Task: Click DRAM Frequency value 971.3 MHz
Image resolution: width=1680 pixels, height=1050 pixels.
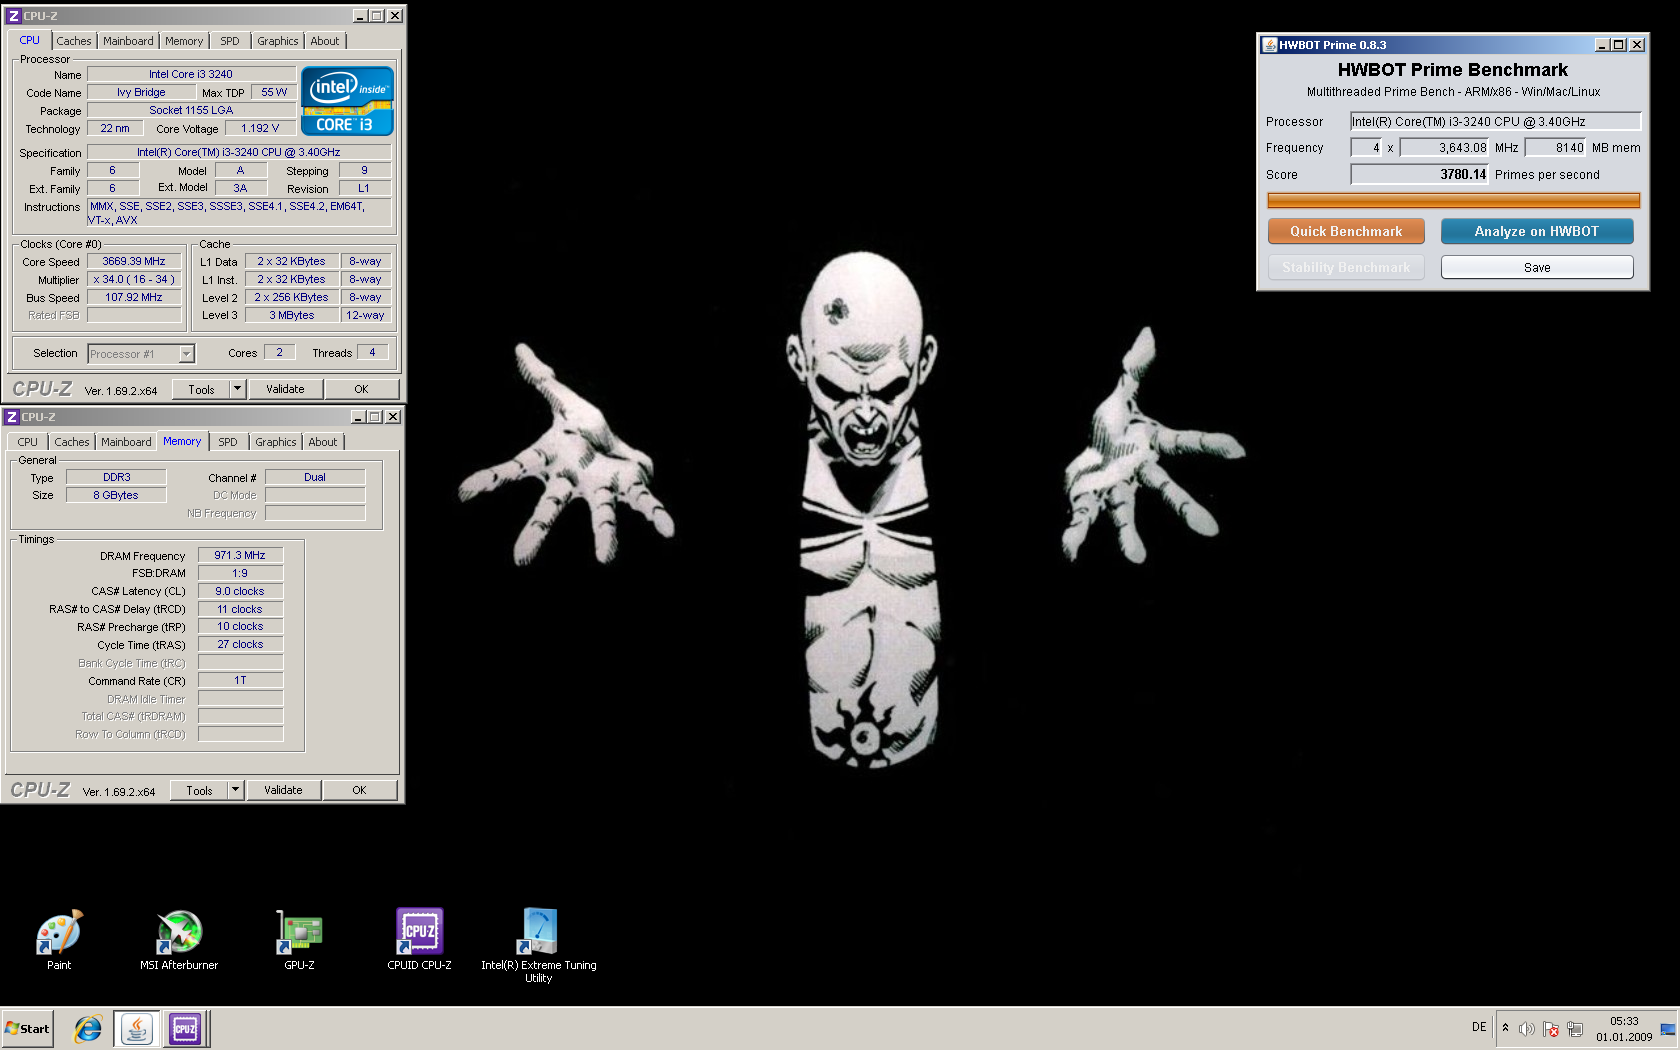Action: coord(240,555)
